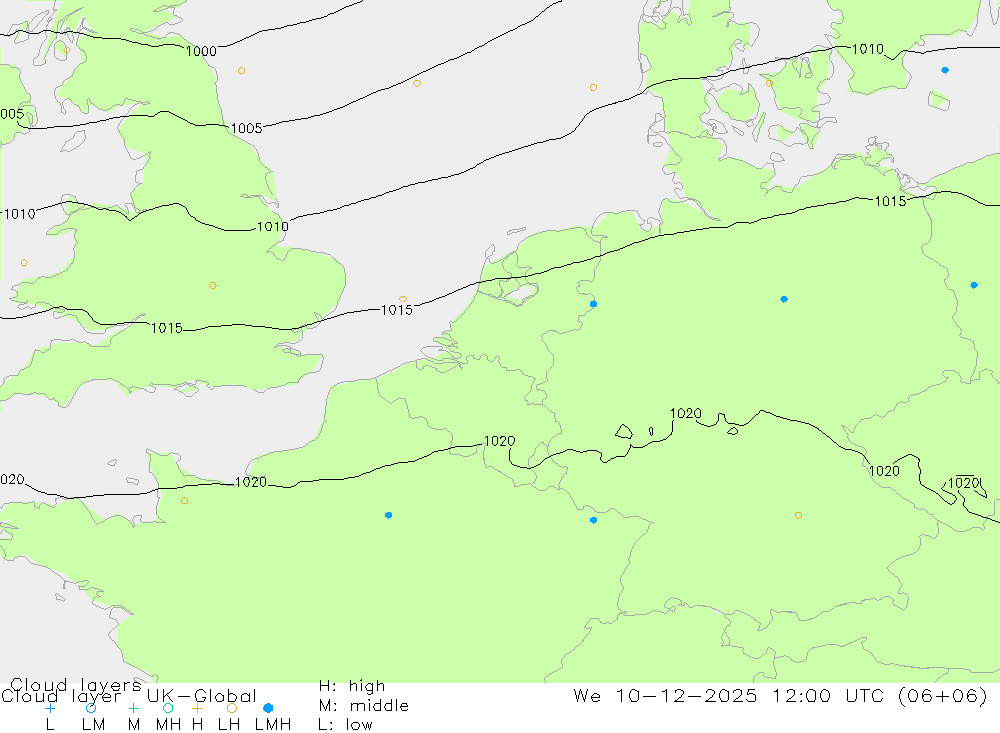The height and width of the screenshot is (733, 1000).
Task: Click the 1015 label over northern Germany's coast
Action: tap(890, 202)
